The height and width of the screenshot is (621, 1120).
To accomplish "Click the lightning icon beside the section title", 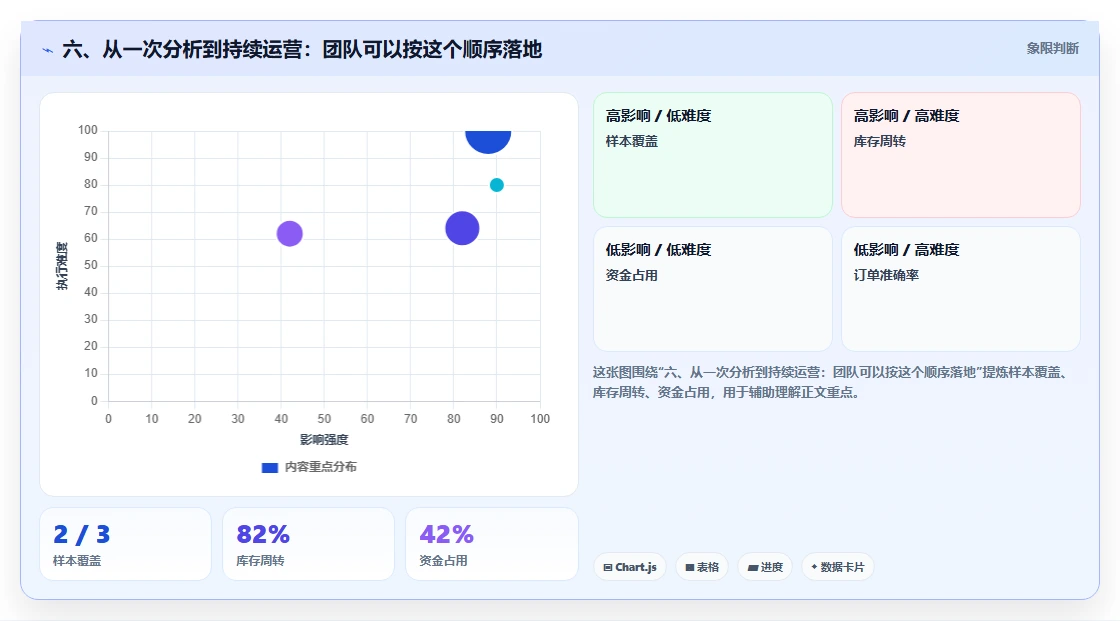I will click(x=47, y=50).
